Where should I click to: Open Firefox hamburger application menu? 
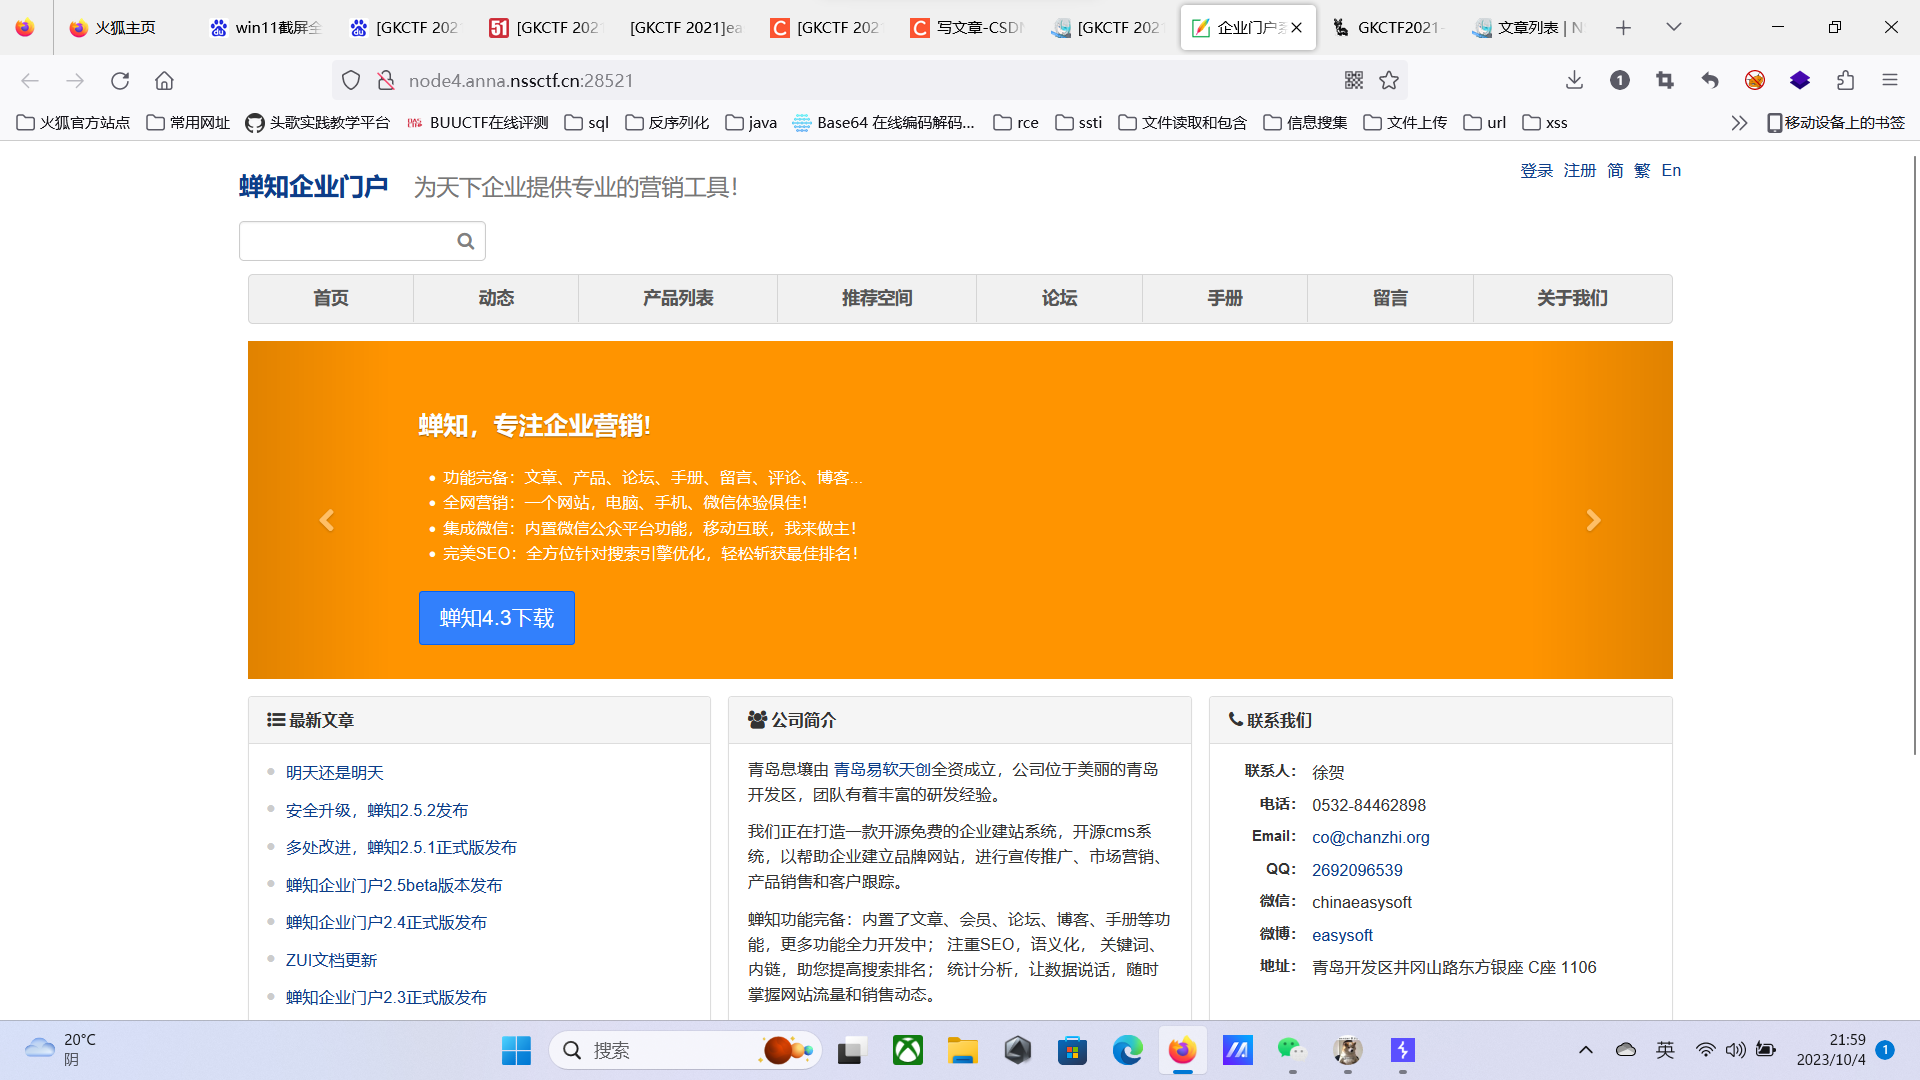point(1889,80)
